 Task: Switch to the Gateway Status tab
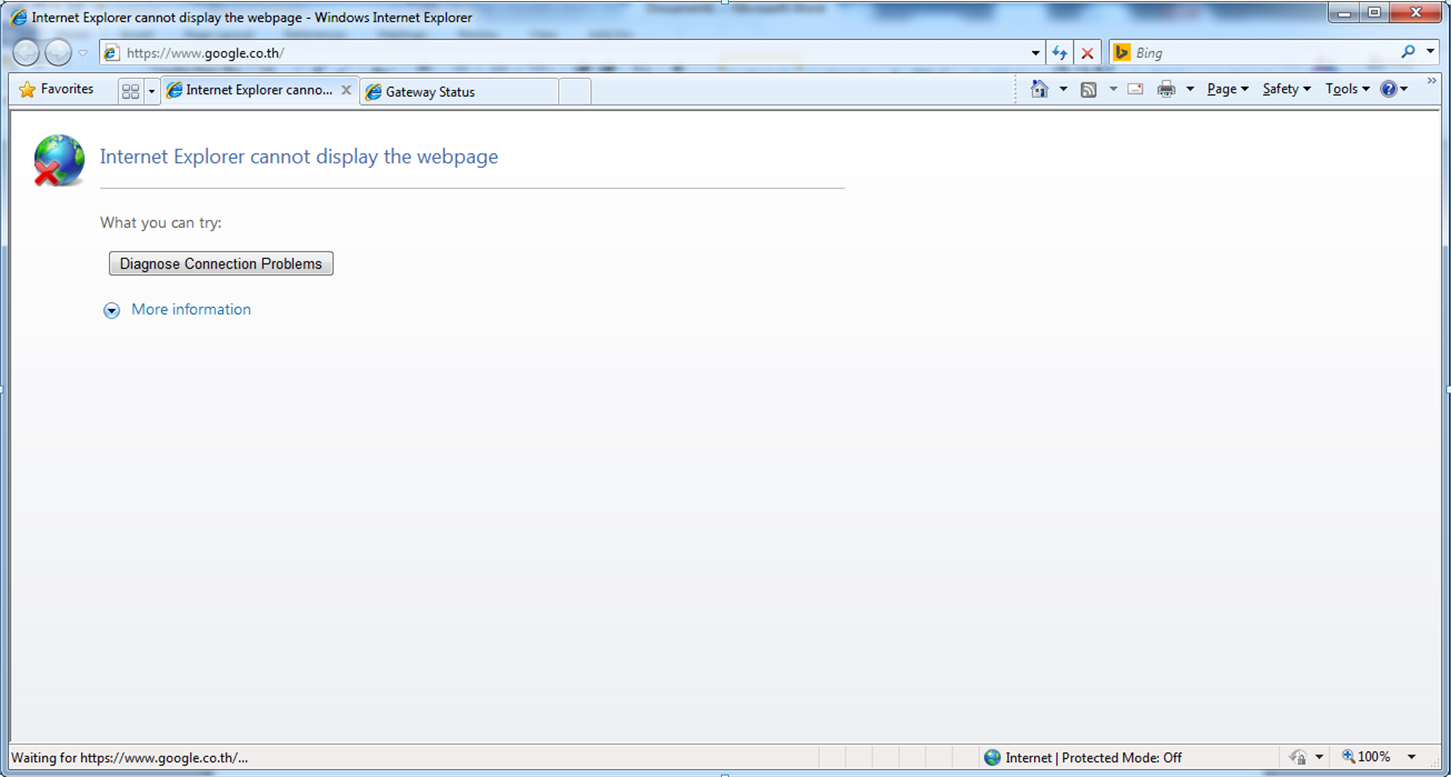point(459,92)
